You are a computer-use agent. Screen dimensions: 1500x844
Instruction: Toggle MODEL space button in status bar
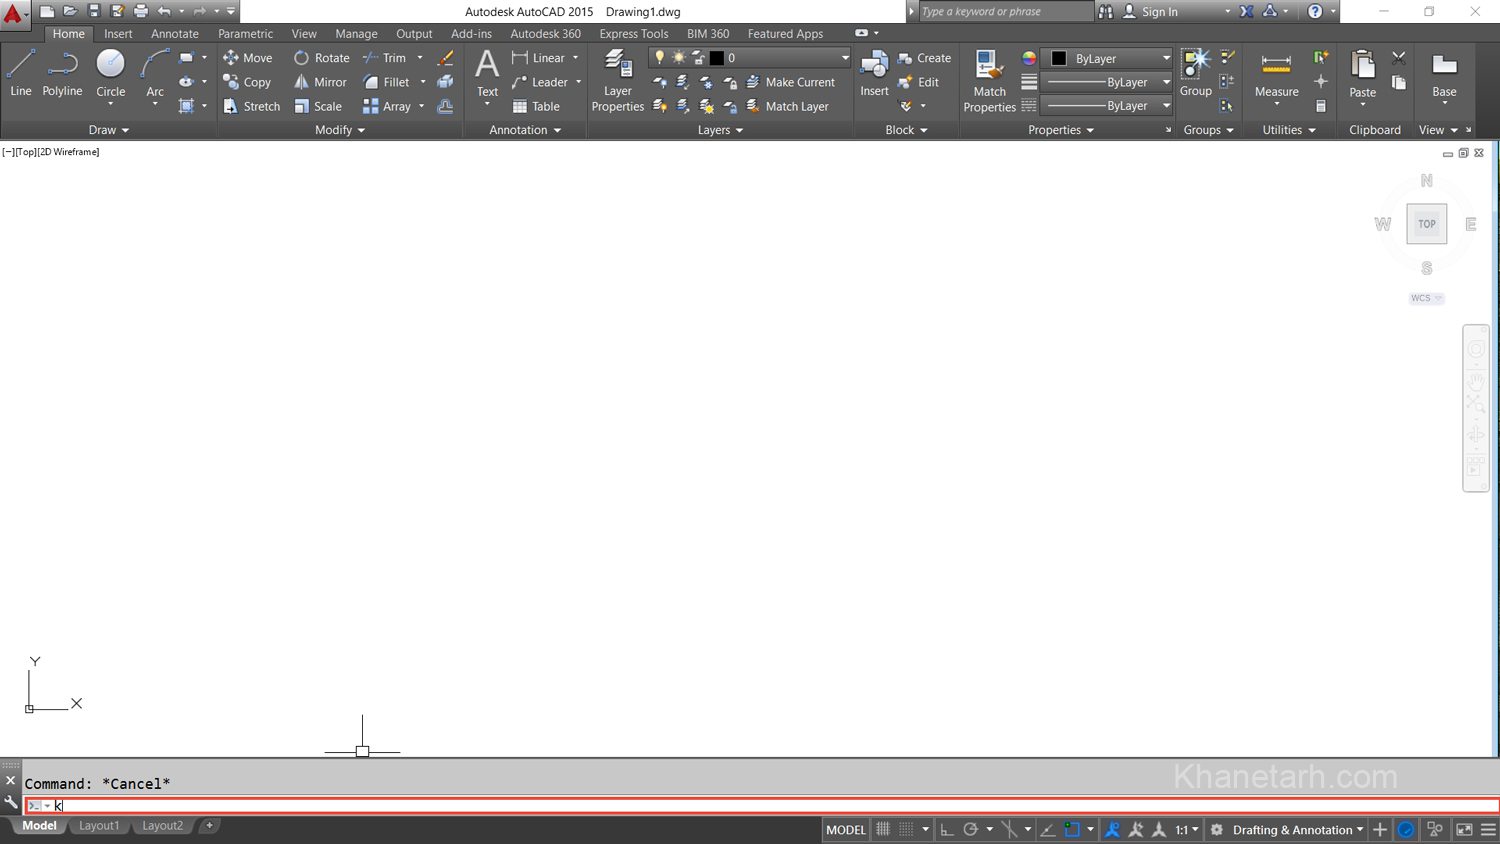coord(846,830)
